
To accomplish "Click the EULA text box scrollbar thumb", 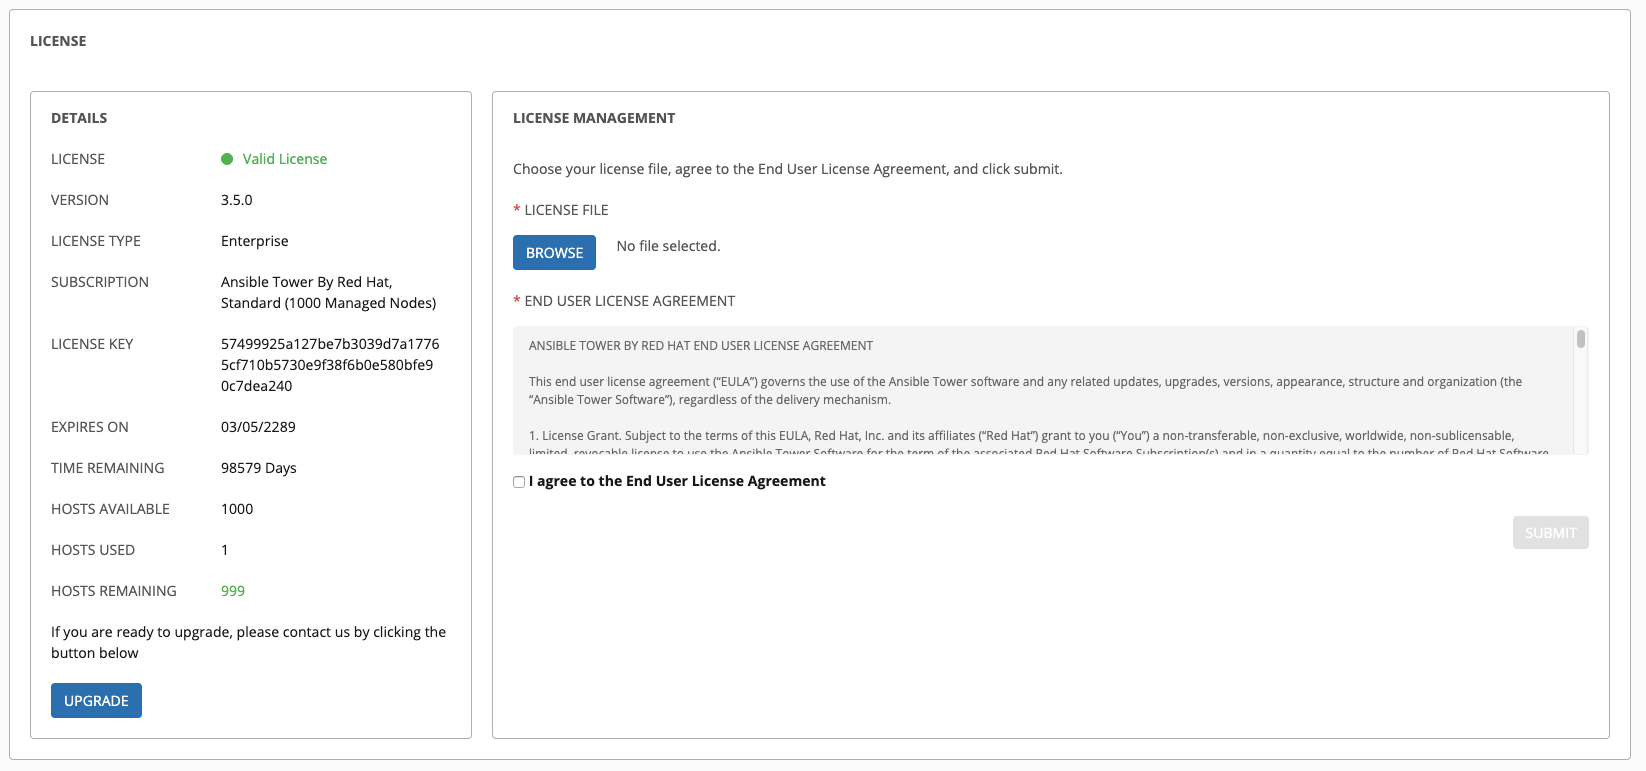I will pyautogui.click(x=1581, y=339).
